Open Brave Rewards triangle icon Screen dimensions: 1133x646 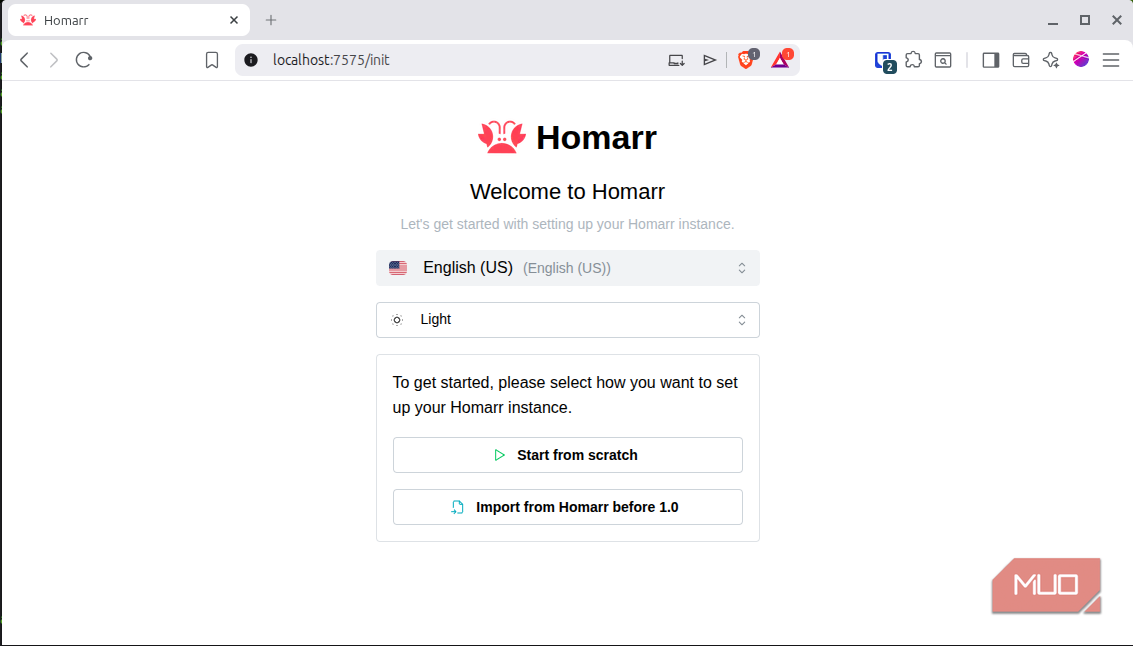781,59
